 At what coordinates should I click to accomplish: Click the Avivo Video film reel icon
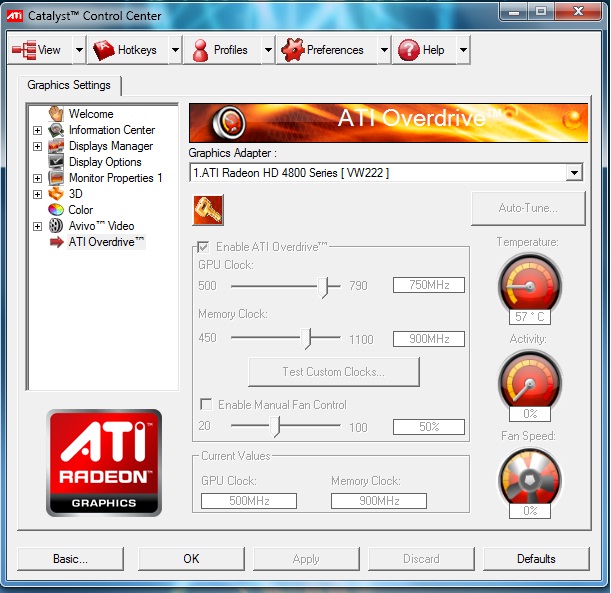[56, 226]
